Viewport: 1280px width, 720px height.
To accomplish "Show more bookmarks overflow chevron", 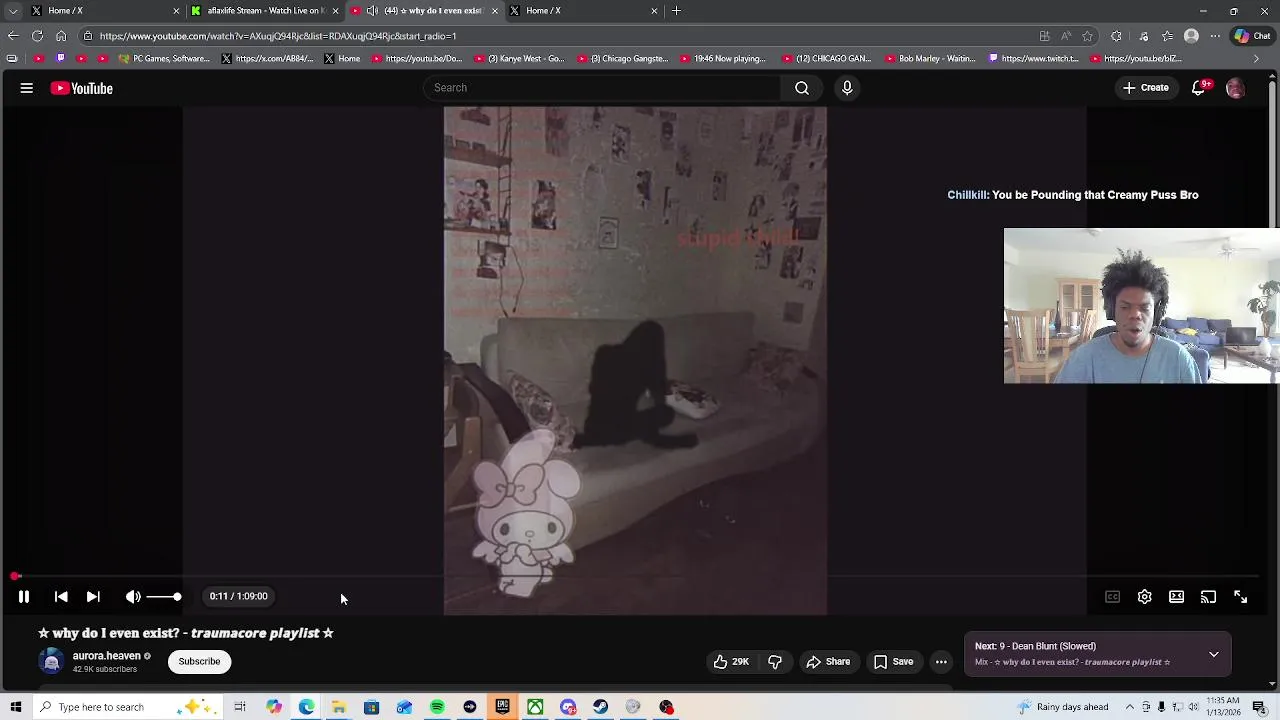I will [1257, 59].
